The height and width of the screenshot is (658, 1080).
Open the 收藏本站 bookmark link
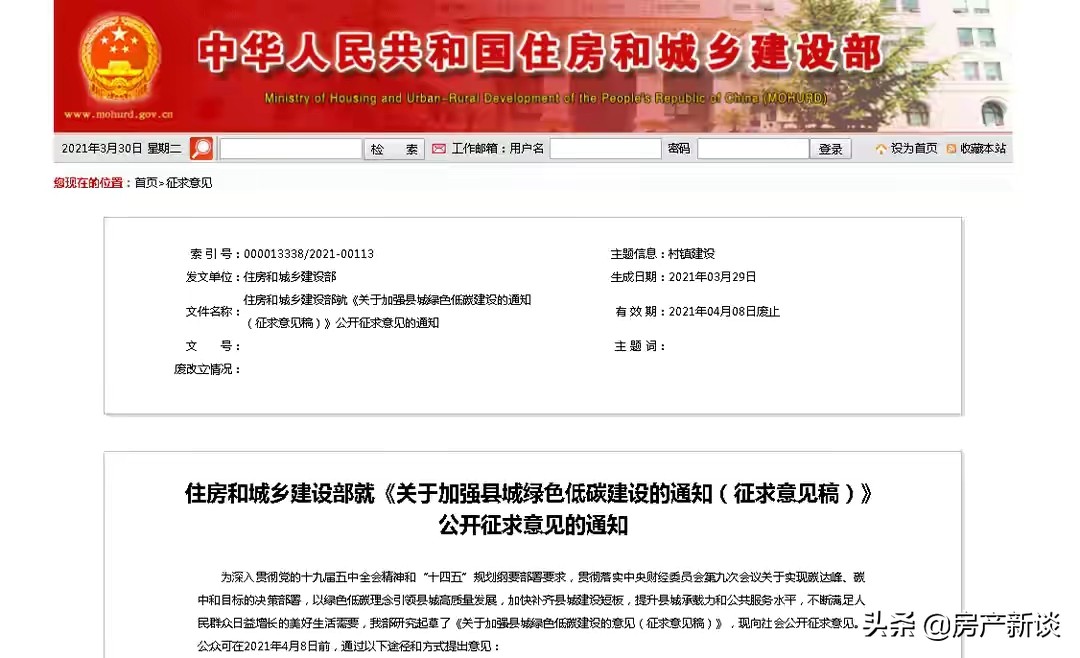coord(983,149)
